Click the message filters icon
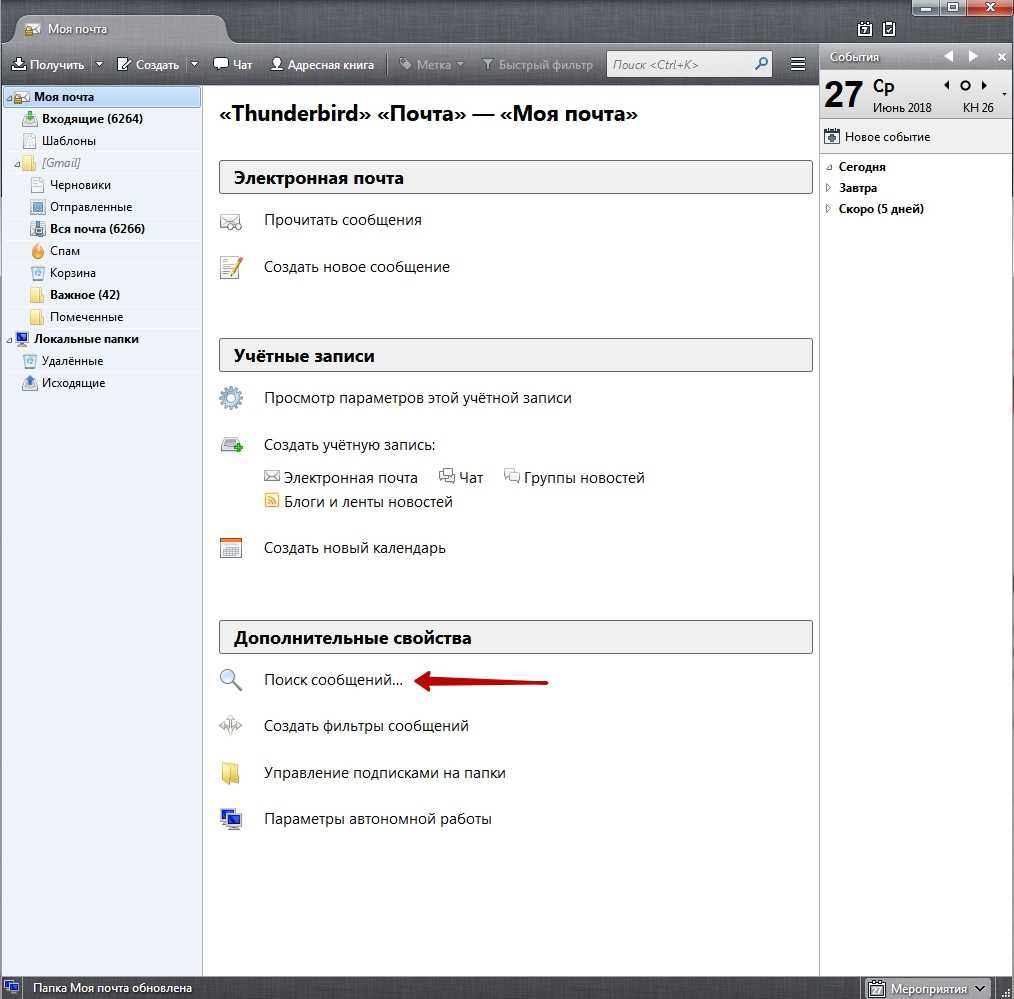The image size is (1014, 999). tap(231, 726)
